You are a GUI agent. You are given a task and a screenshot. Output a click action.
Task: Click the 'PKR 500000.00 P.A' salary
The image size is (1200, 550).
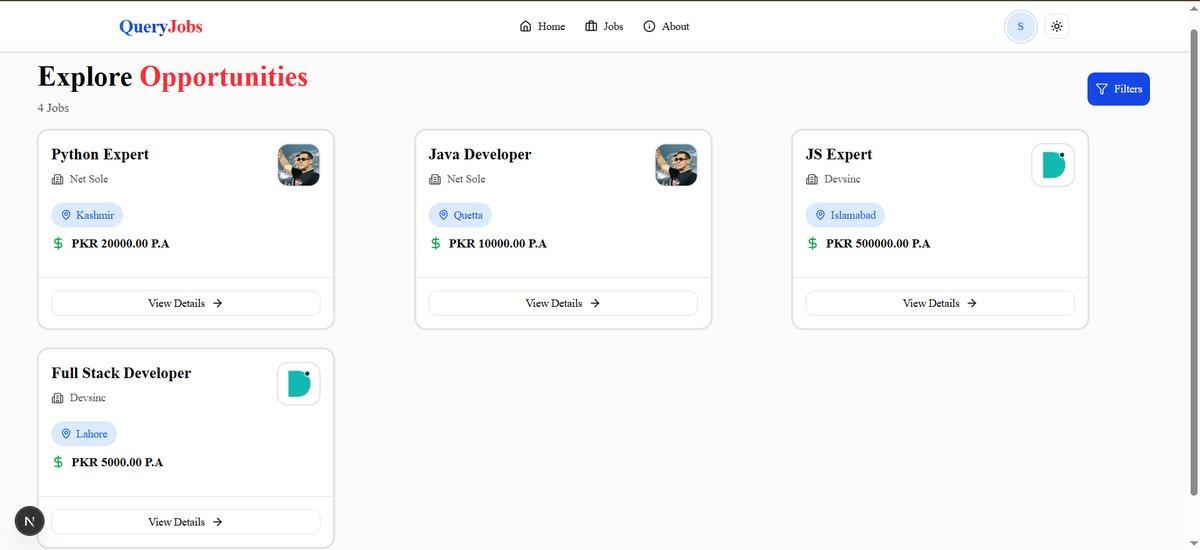pyautogui.click(x=878, y=243)
